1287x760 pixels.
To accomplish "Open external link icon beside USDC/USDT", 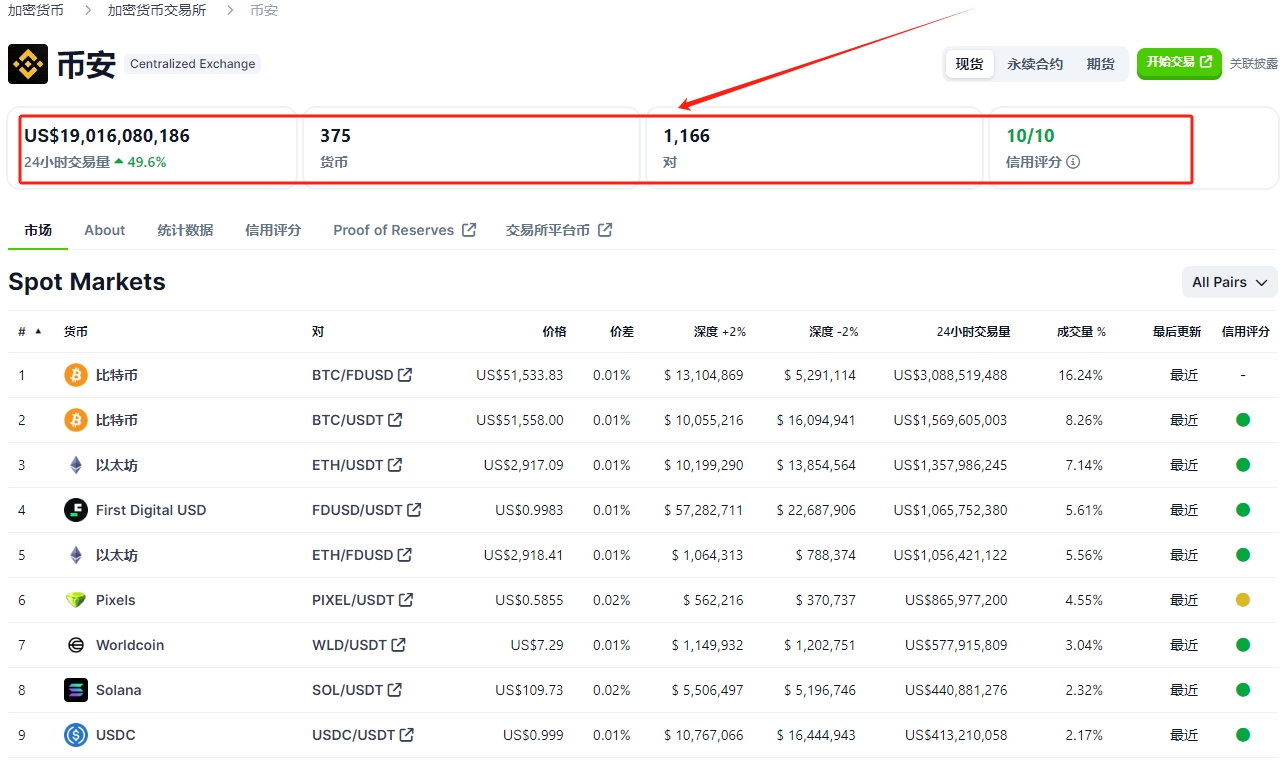I will pos(406,735).
